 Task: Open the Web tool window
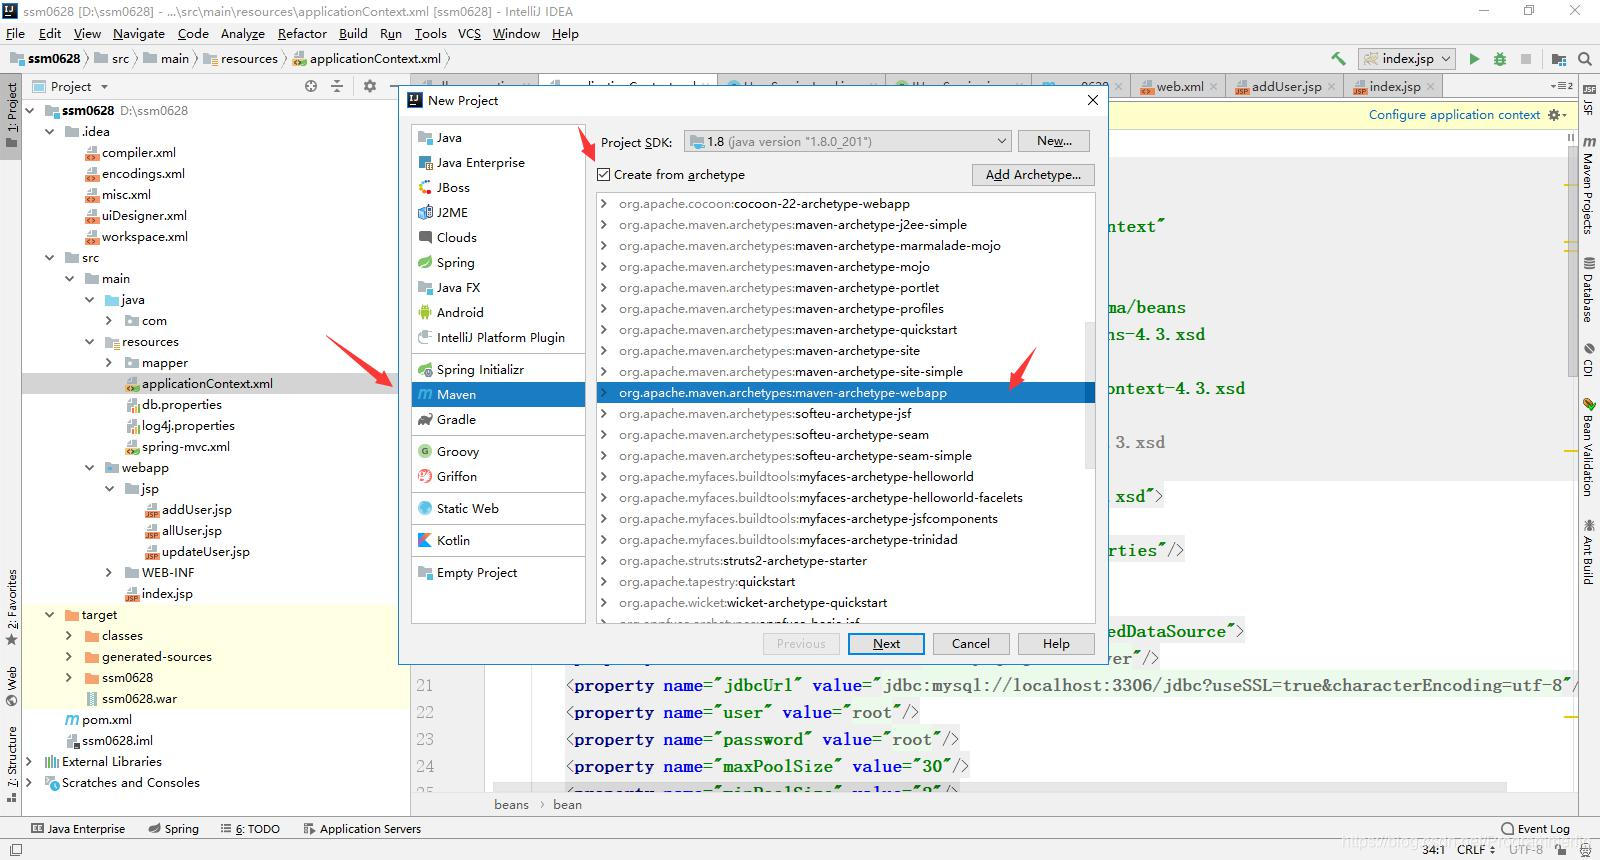(12, 686)
